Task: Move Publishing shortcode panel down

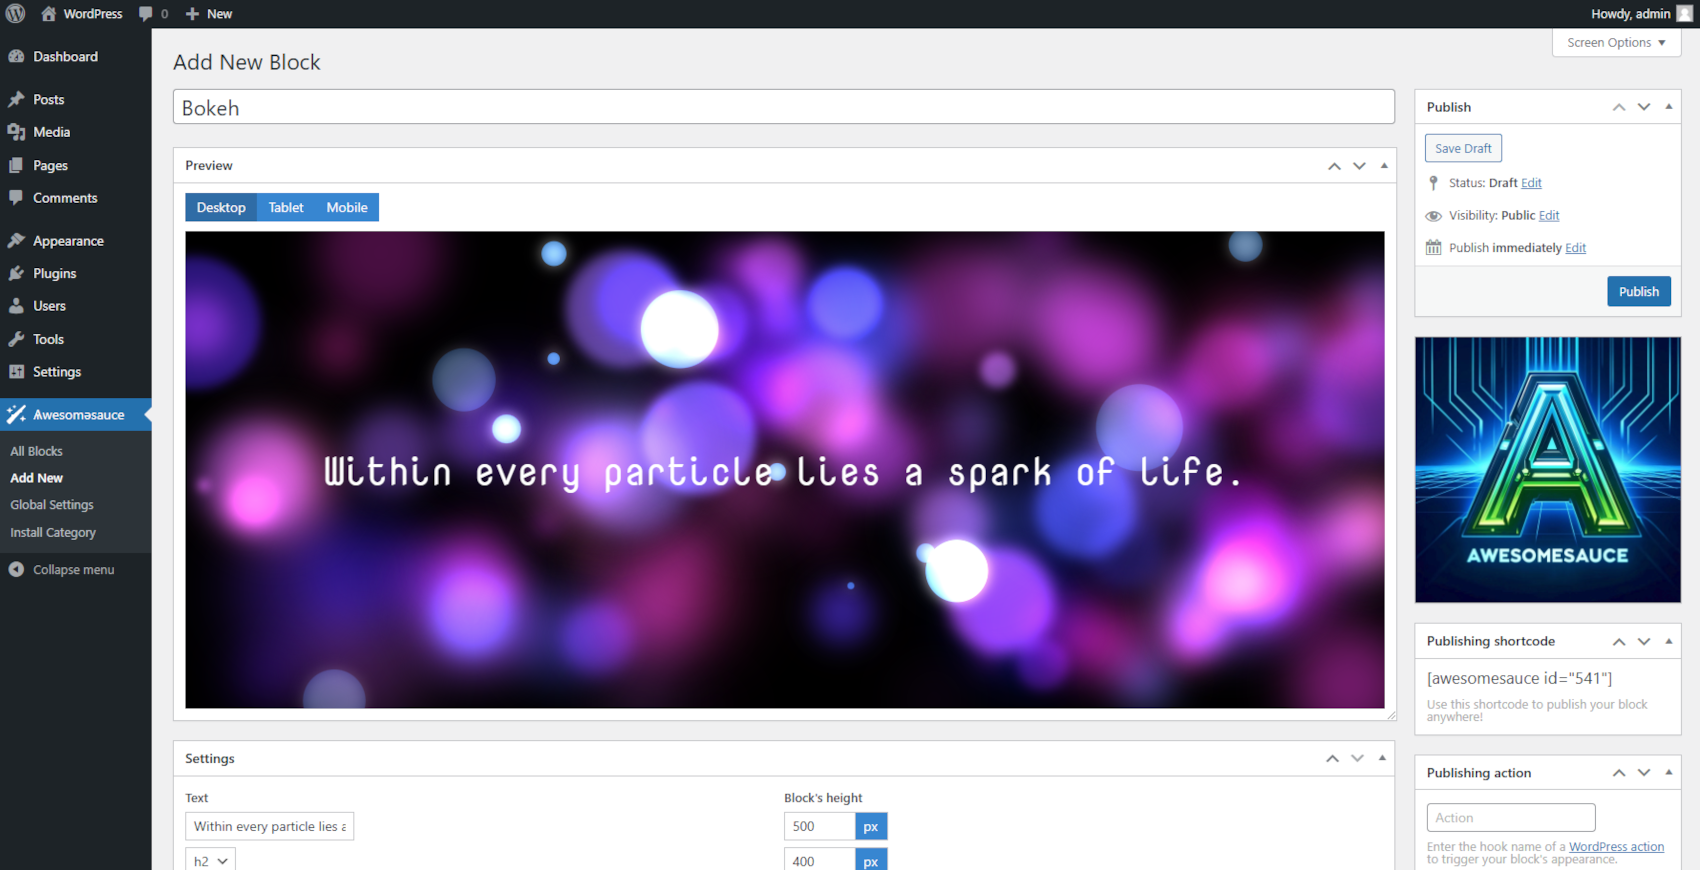Action: [x=1644, y=641]
